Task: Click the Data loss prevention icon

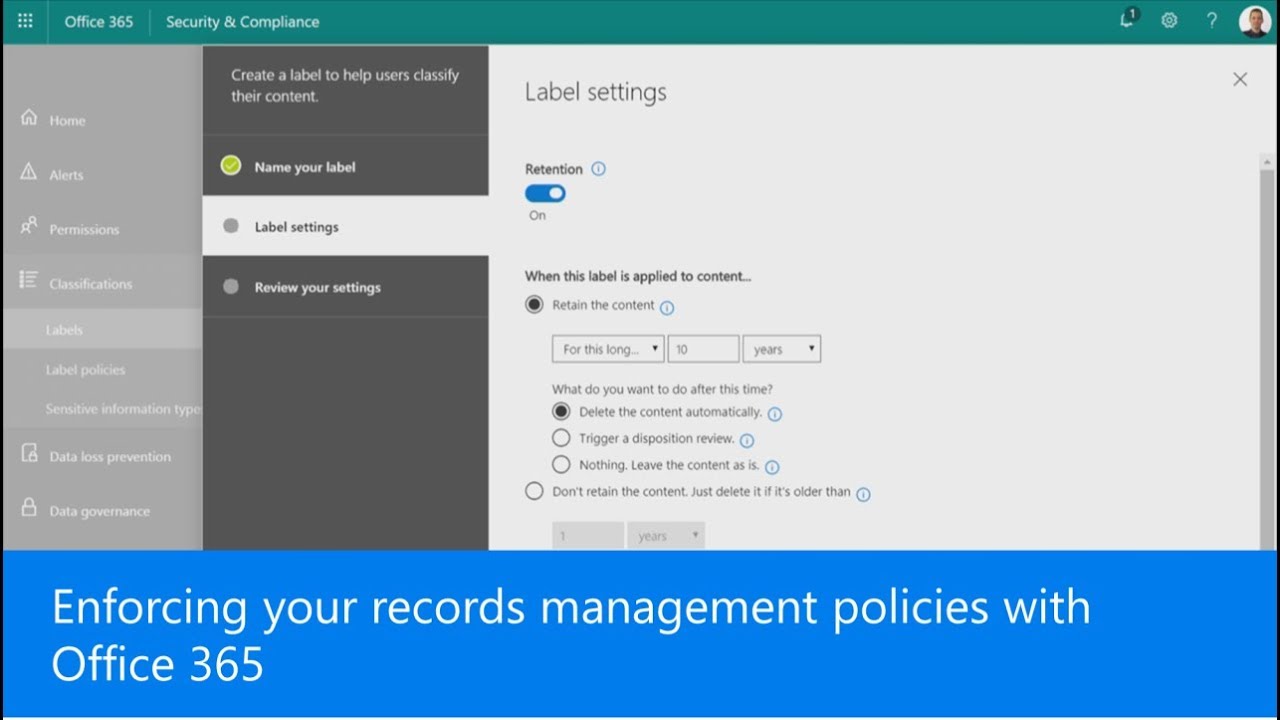Action: [29, 454]
